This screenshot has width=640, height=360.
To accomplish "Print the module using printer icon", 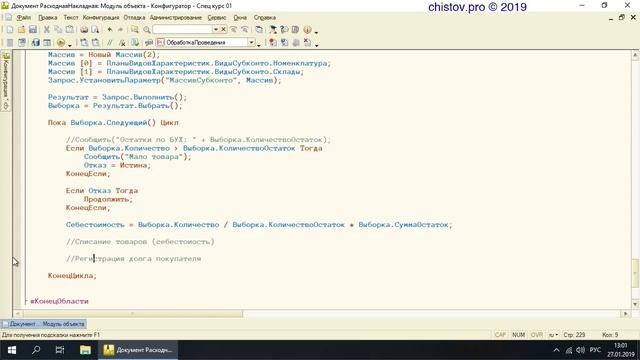I will [84, 29].
